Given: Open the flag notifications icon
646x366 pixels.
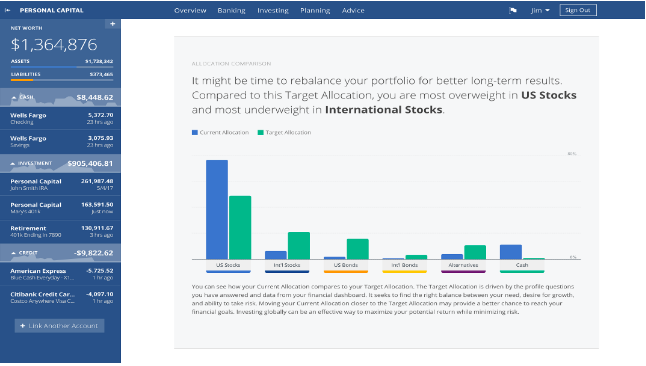Looking at the screenshot, I should [513, 10].
